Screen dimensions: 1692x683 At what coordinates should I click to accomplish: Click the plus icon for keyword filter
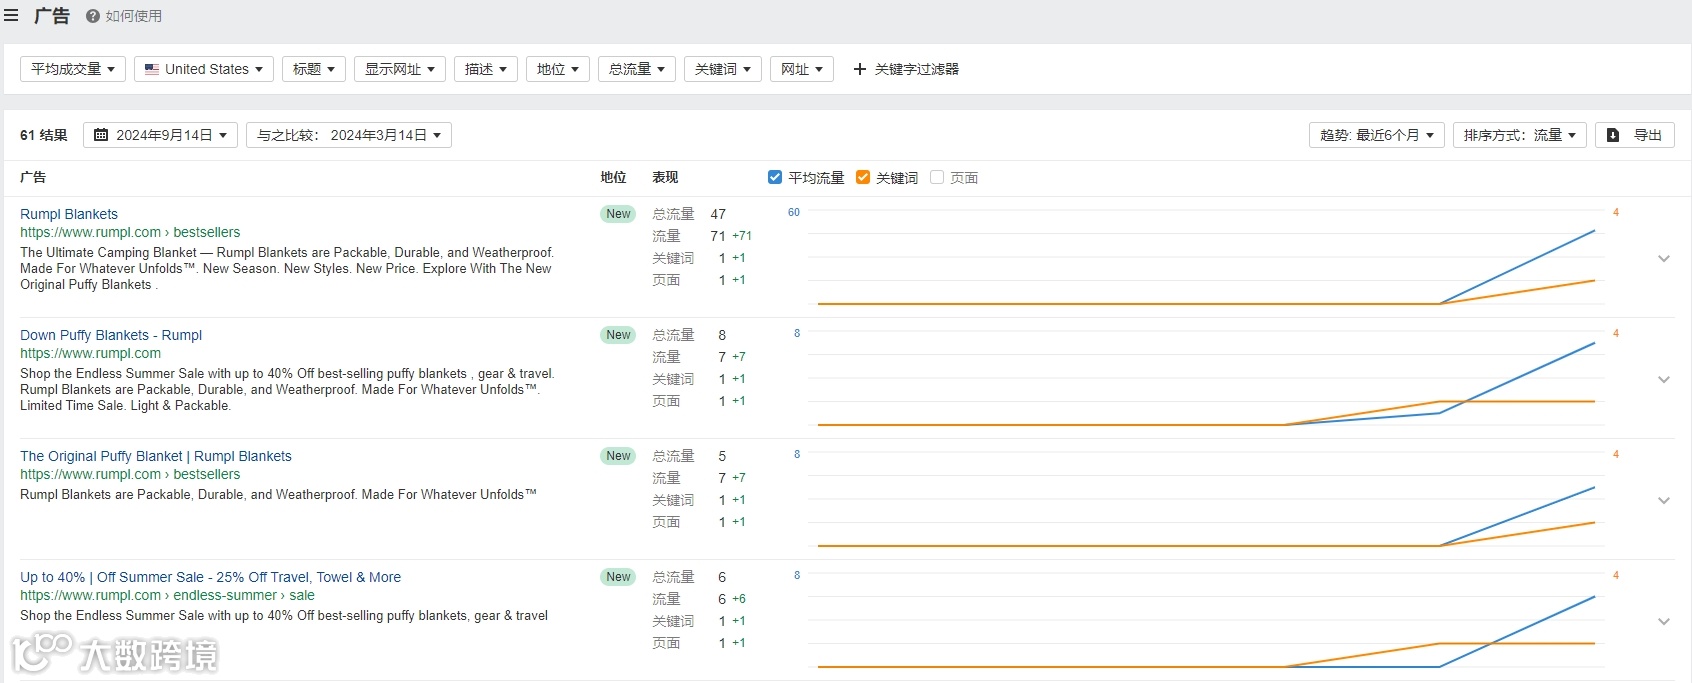click(x=859, y=69)
